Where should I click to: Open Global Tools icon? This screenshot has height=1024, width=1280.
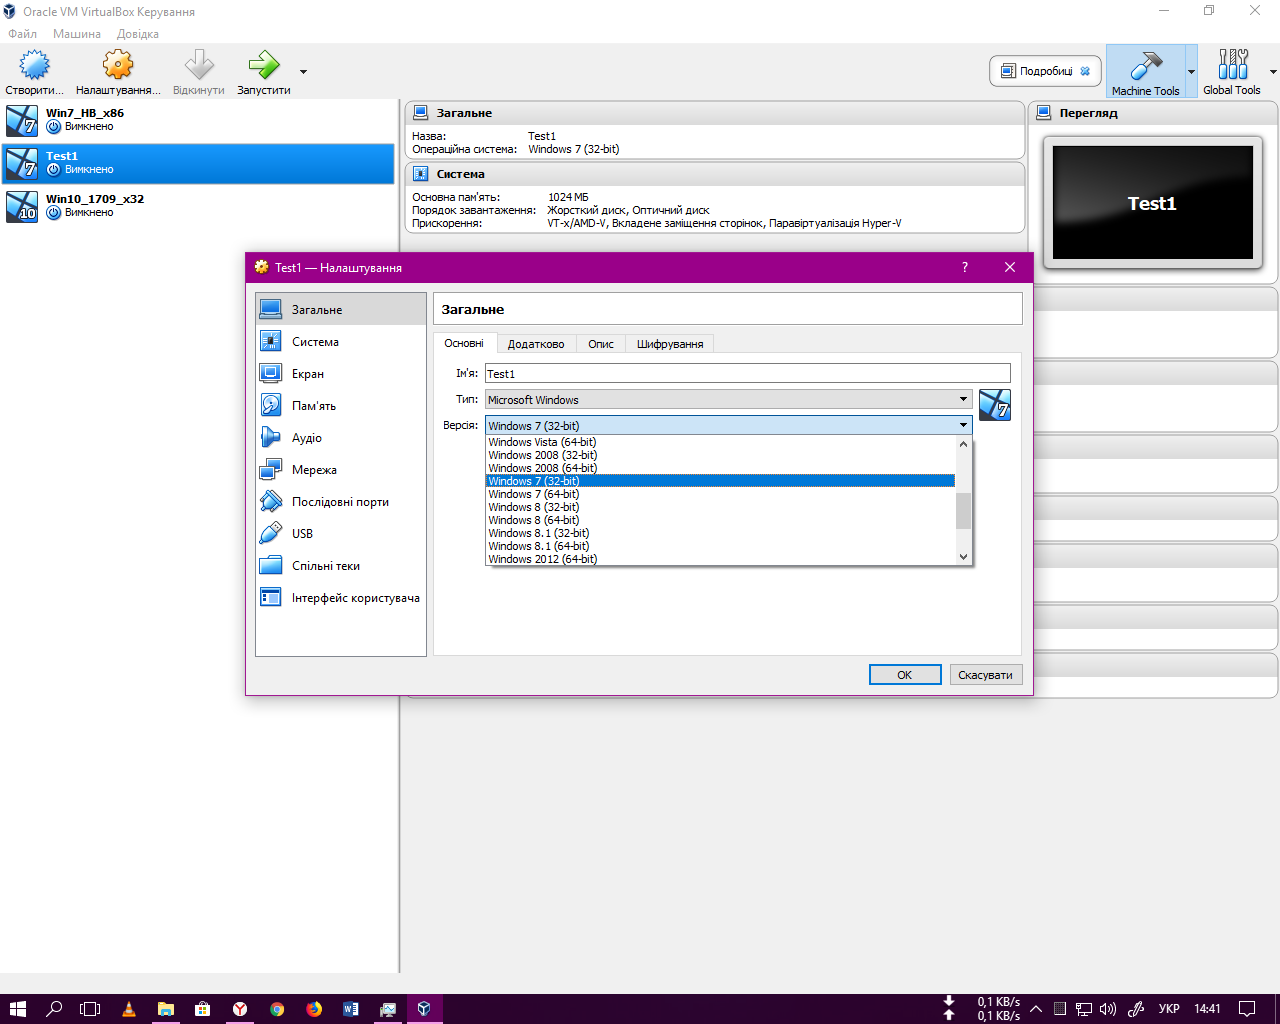(x=1232, y=66)
